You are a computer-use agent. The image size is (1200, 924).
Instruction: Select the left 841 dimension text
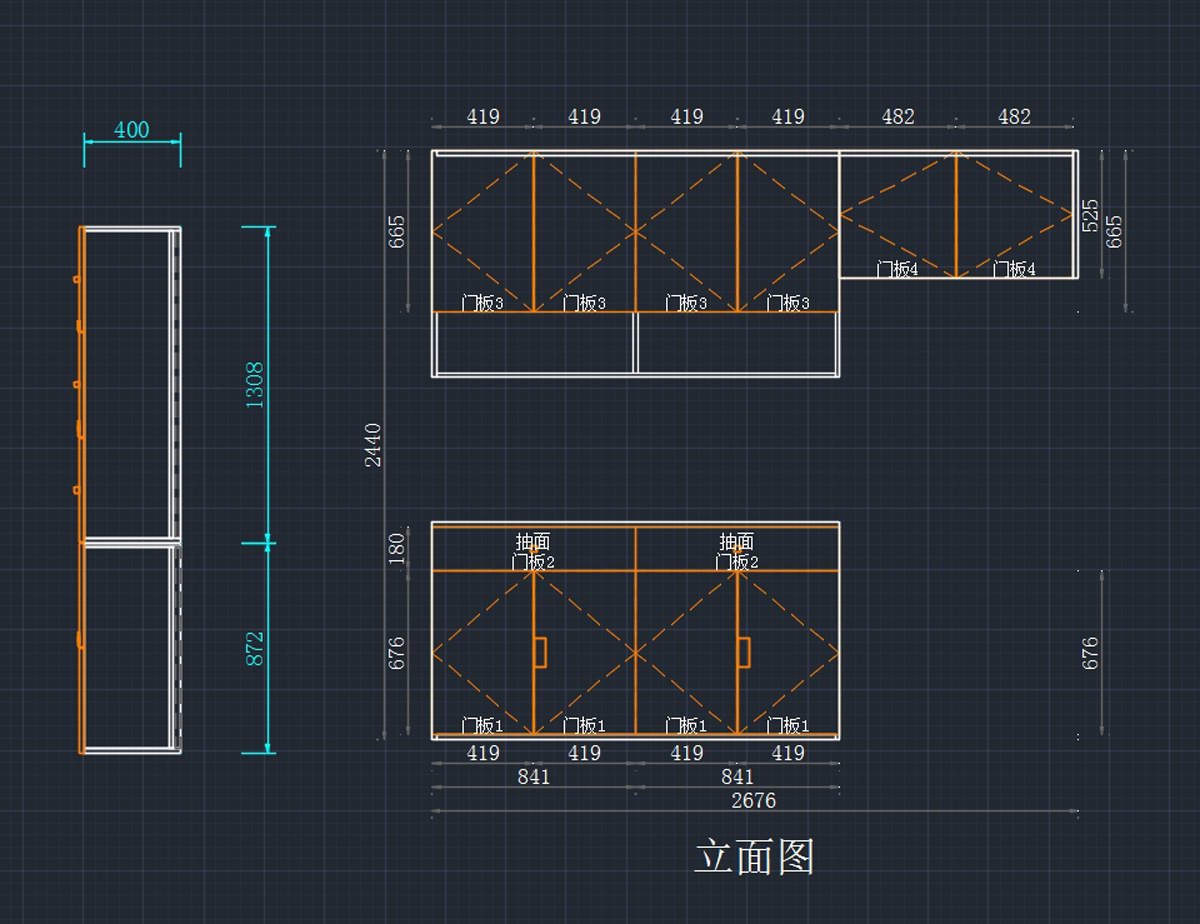point(533,777)
